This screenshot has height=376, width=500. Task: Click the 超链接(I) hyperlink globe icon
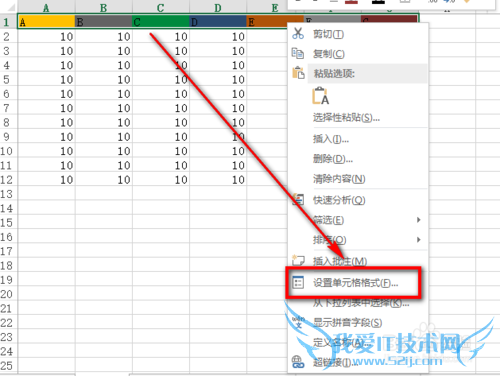[298, 362]
